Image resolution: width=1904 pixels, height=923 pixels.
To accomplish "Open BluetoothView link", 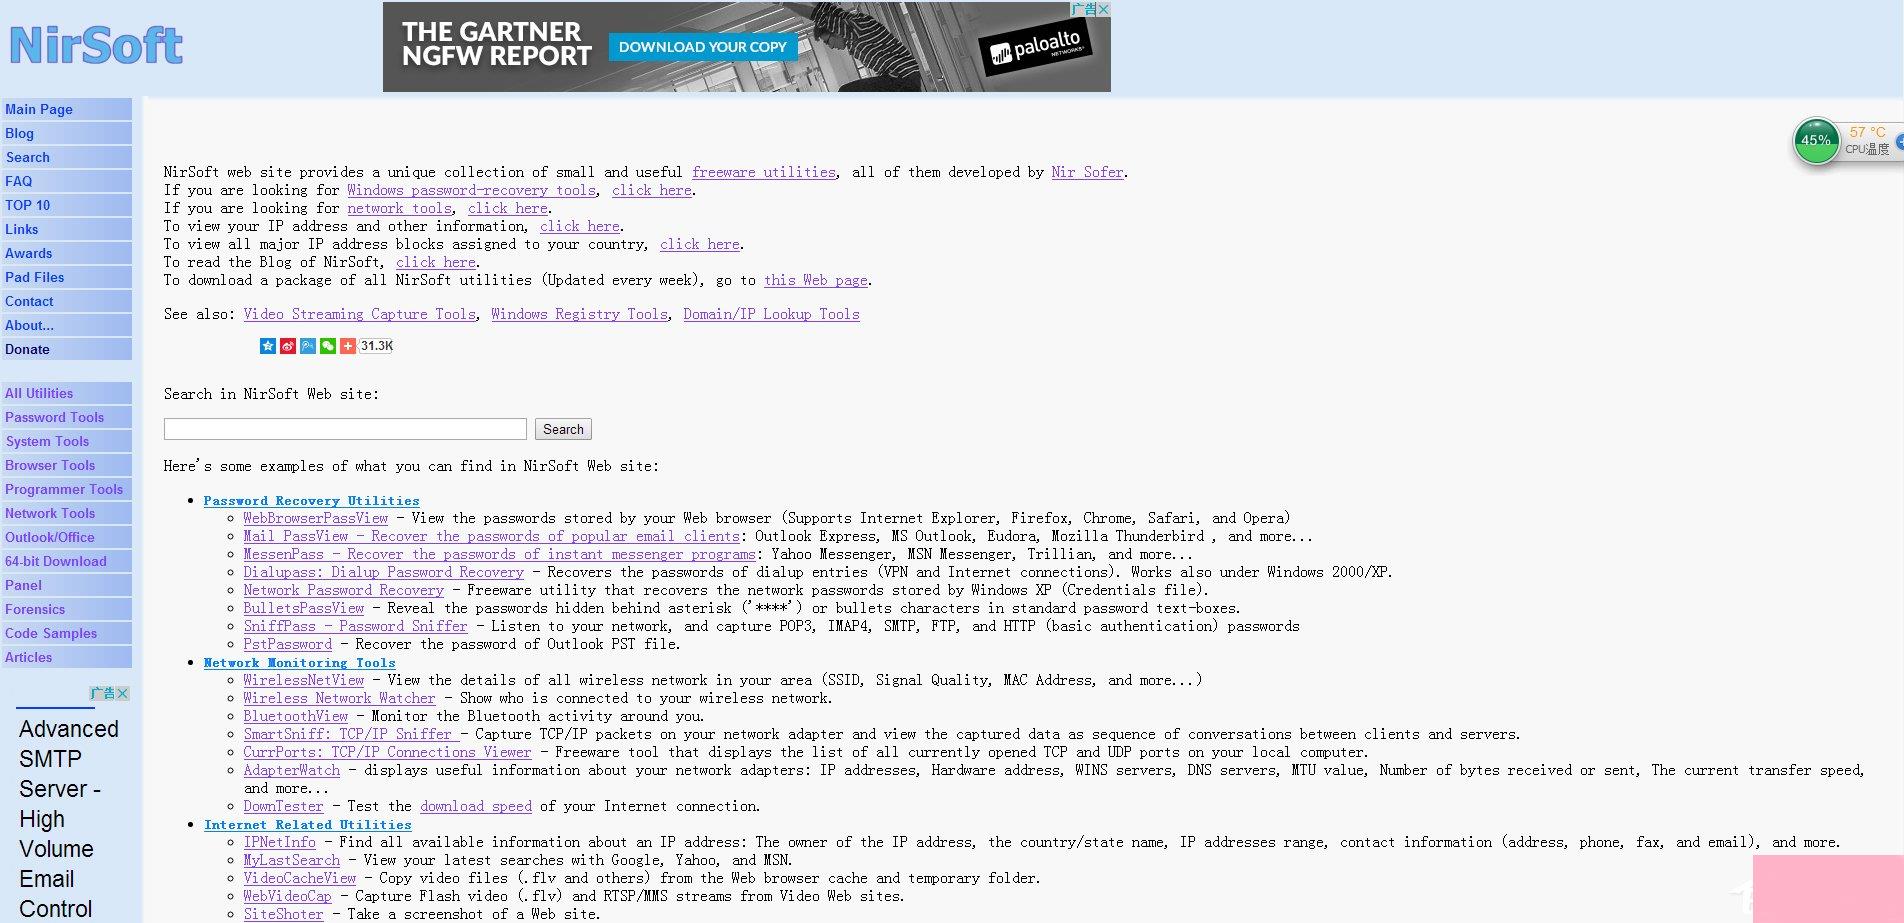I will [x=295, y=716].
